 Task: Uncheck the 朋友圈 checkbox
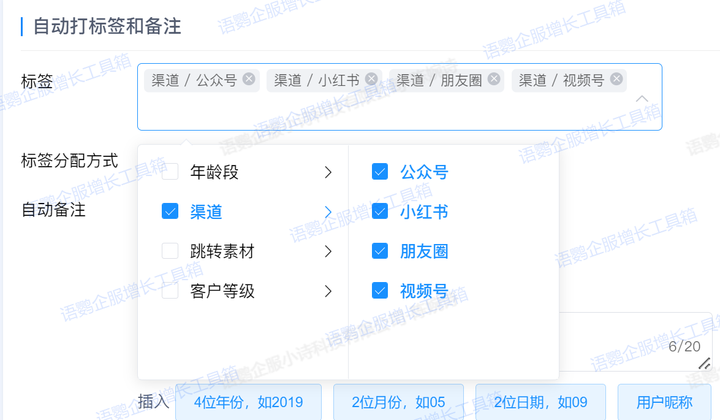coord(380,251)
